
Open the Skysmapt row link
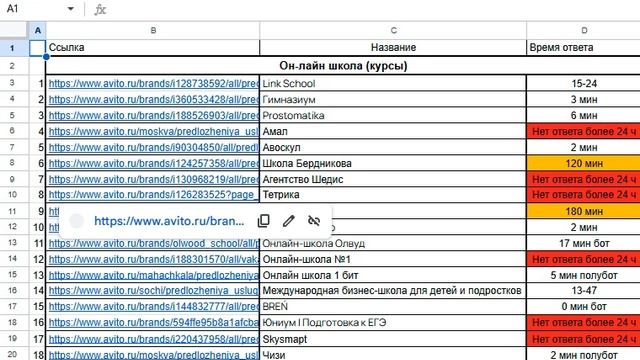[x=153, y=339]
